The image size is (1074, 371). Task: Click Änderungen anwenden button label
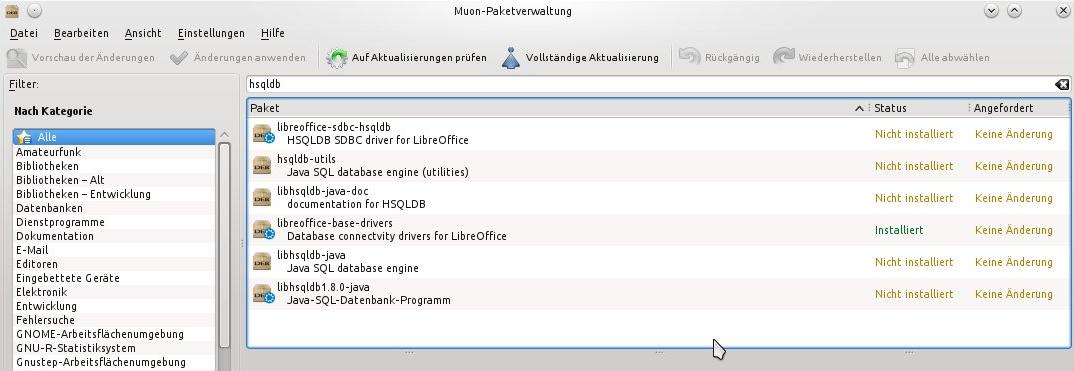249,57
